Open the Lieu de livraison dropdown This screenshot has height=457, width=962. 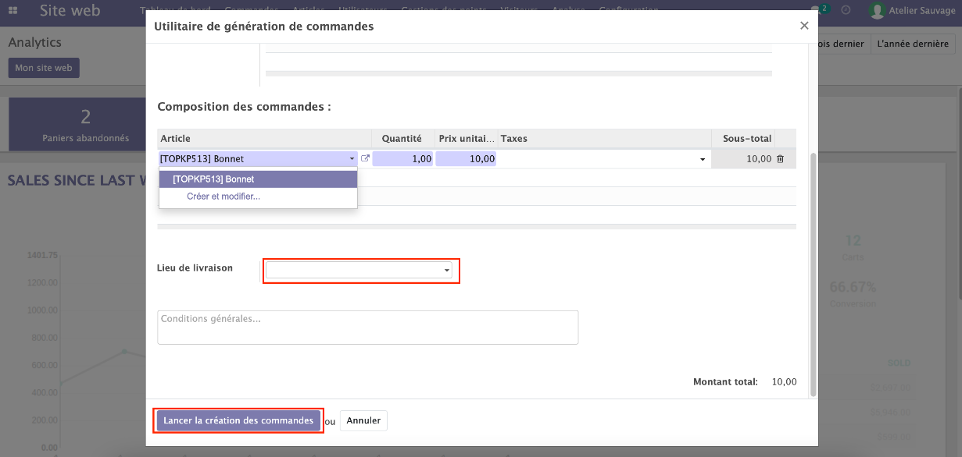click(x=360, y=270)
